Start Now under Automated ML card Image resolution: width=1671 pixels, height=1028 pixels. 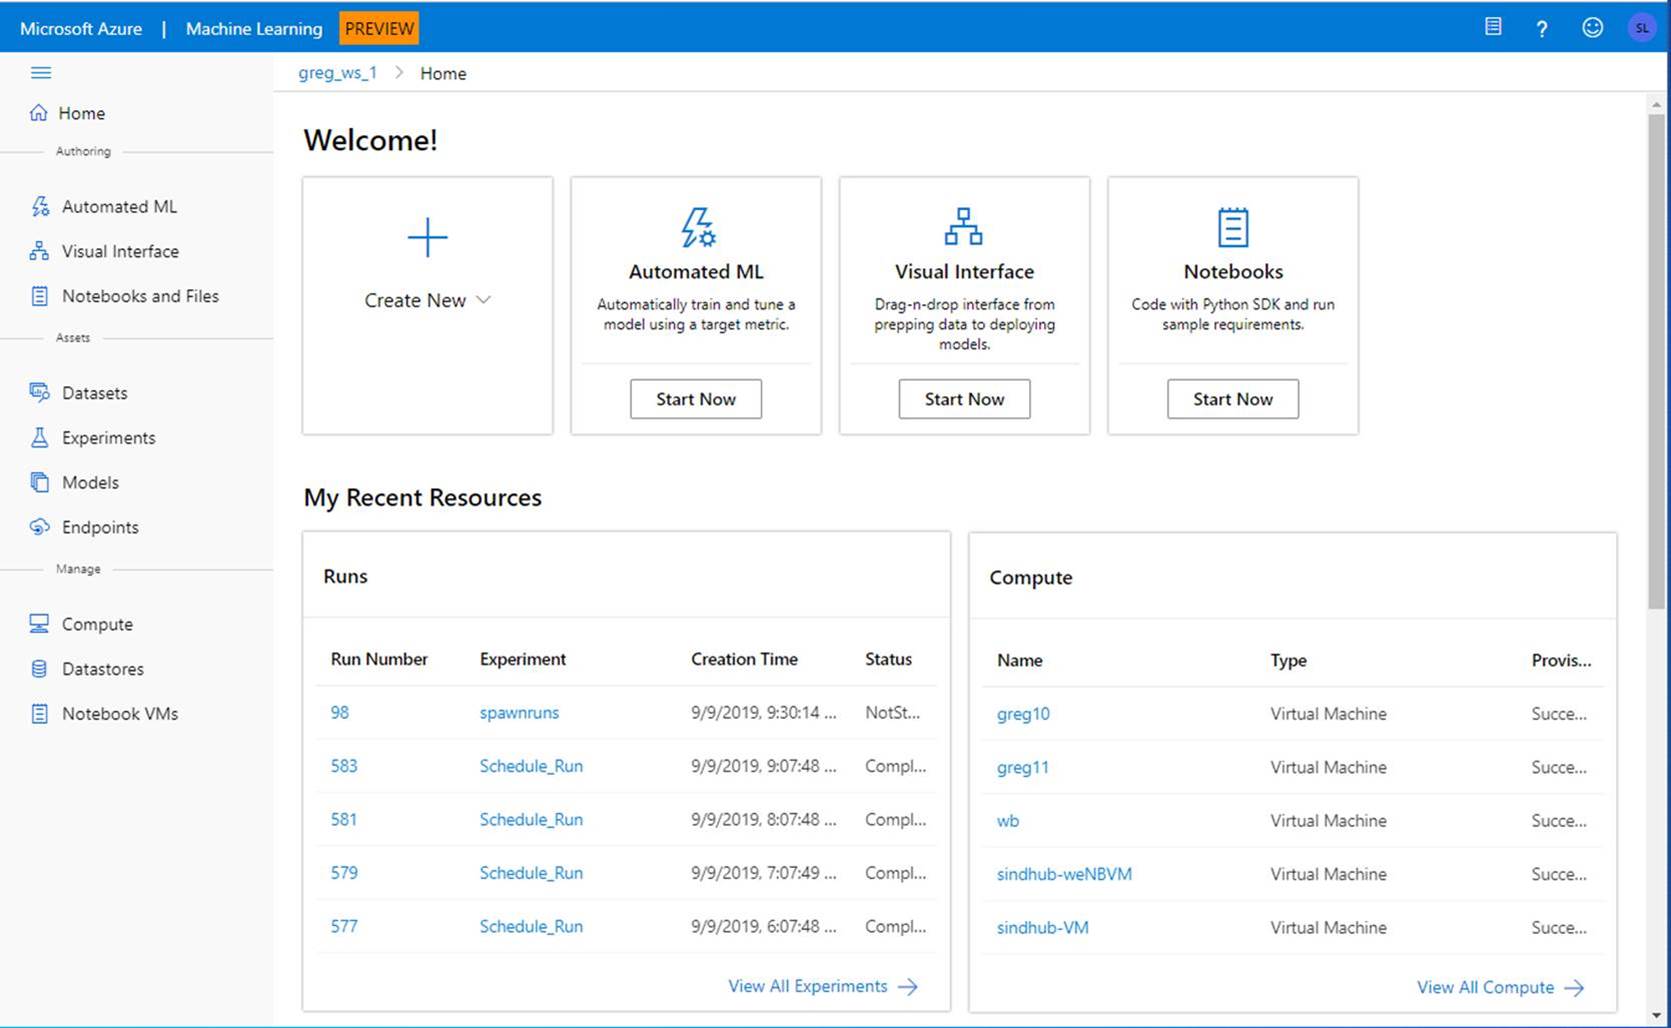695,398
